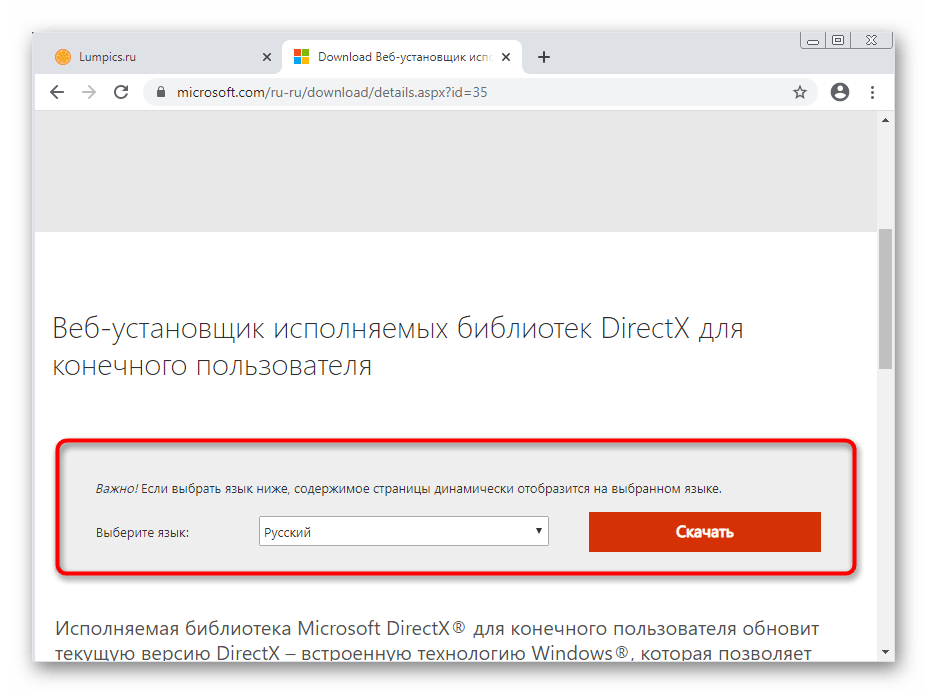Click the scrollbar up arrow
This screenshot has width=927, height=694.
click(x=885, y=121)
